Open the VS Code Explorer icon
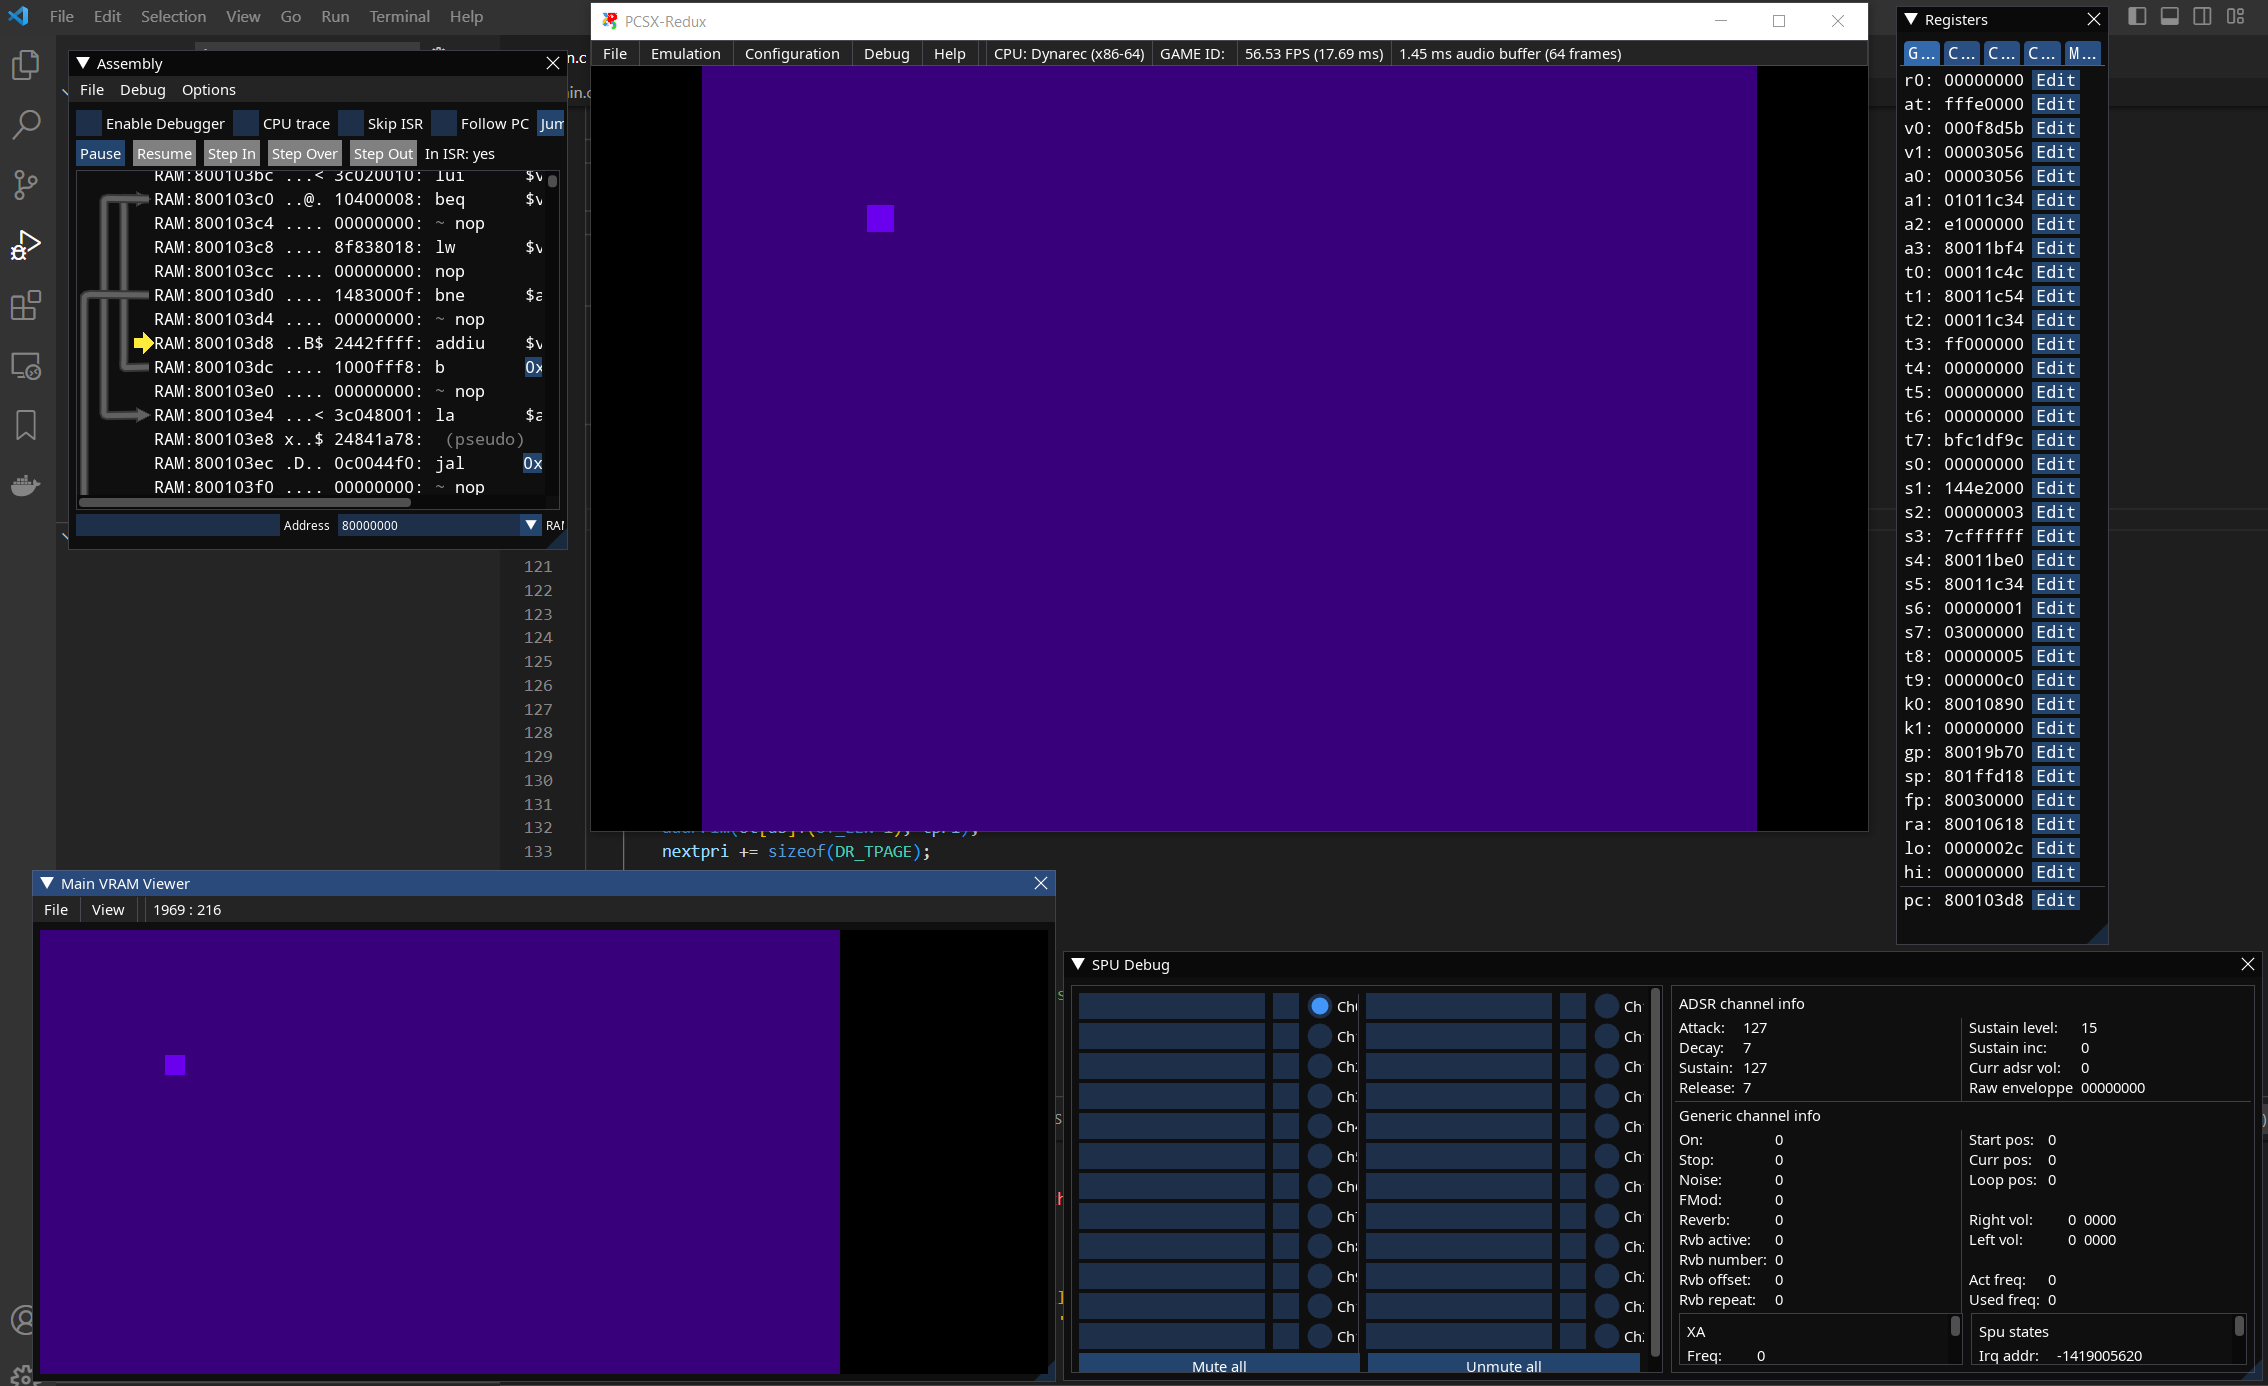The height and width of the screenshot is (1386, 2268). pos(25,66)
